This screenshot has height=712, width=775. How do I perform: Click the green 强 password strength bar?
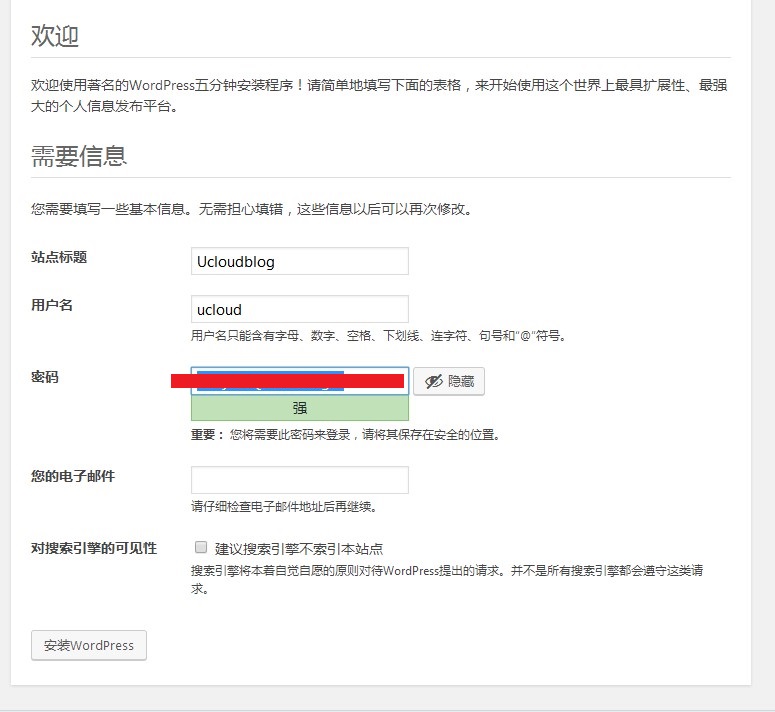click(299, 408)
